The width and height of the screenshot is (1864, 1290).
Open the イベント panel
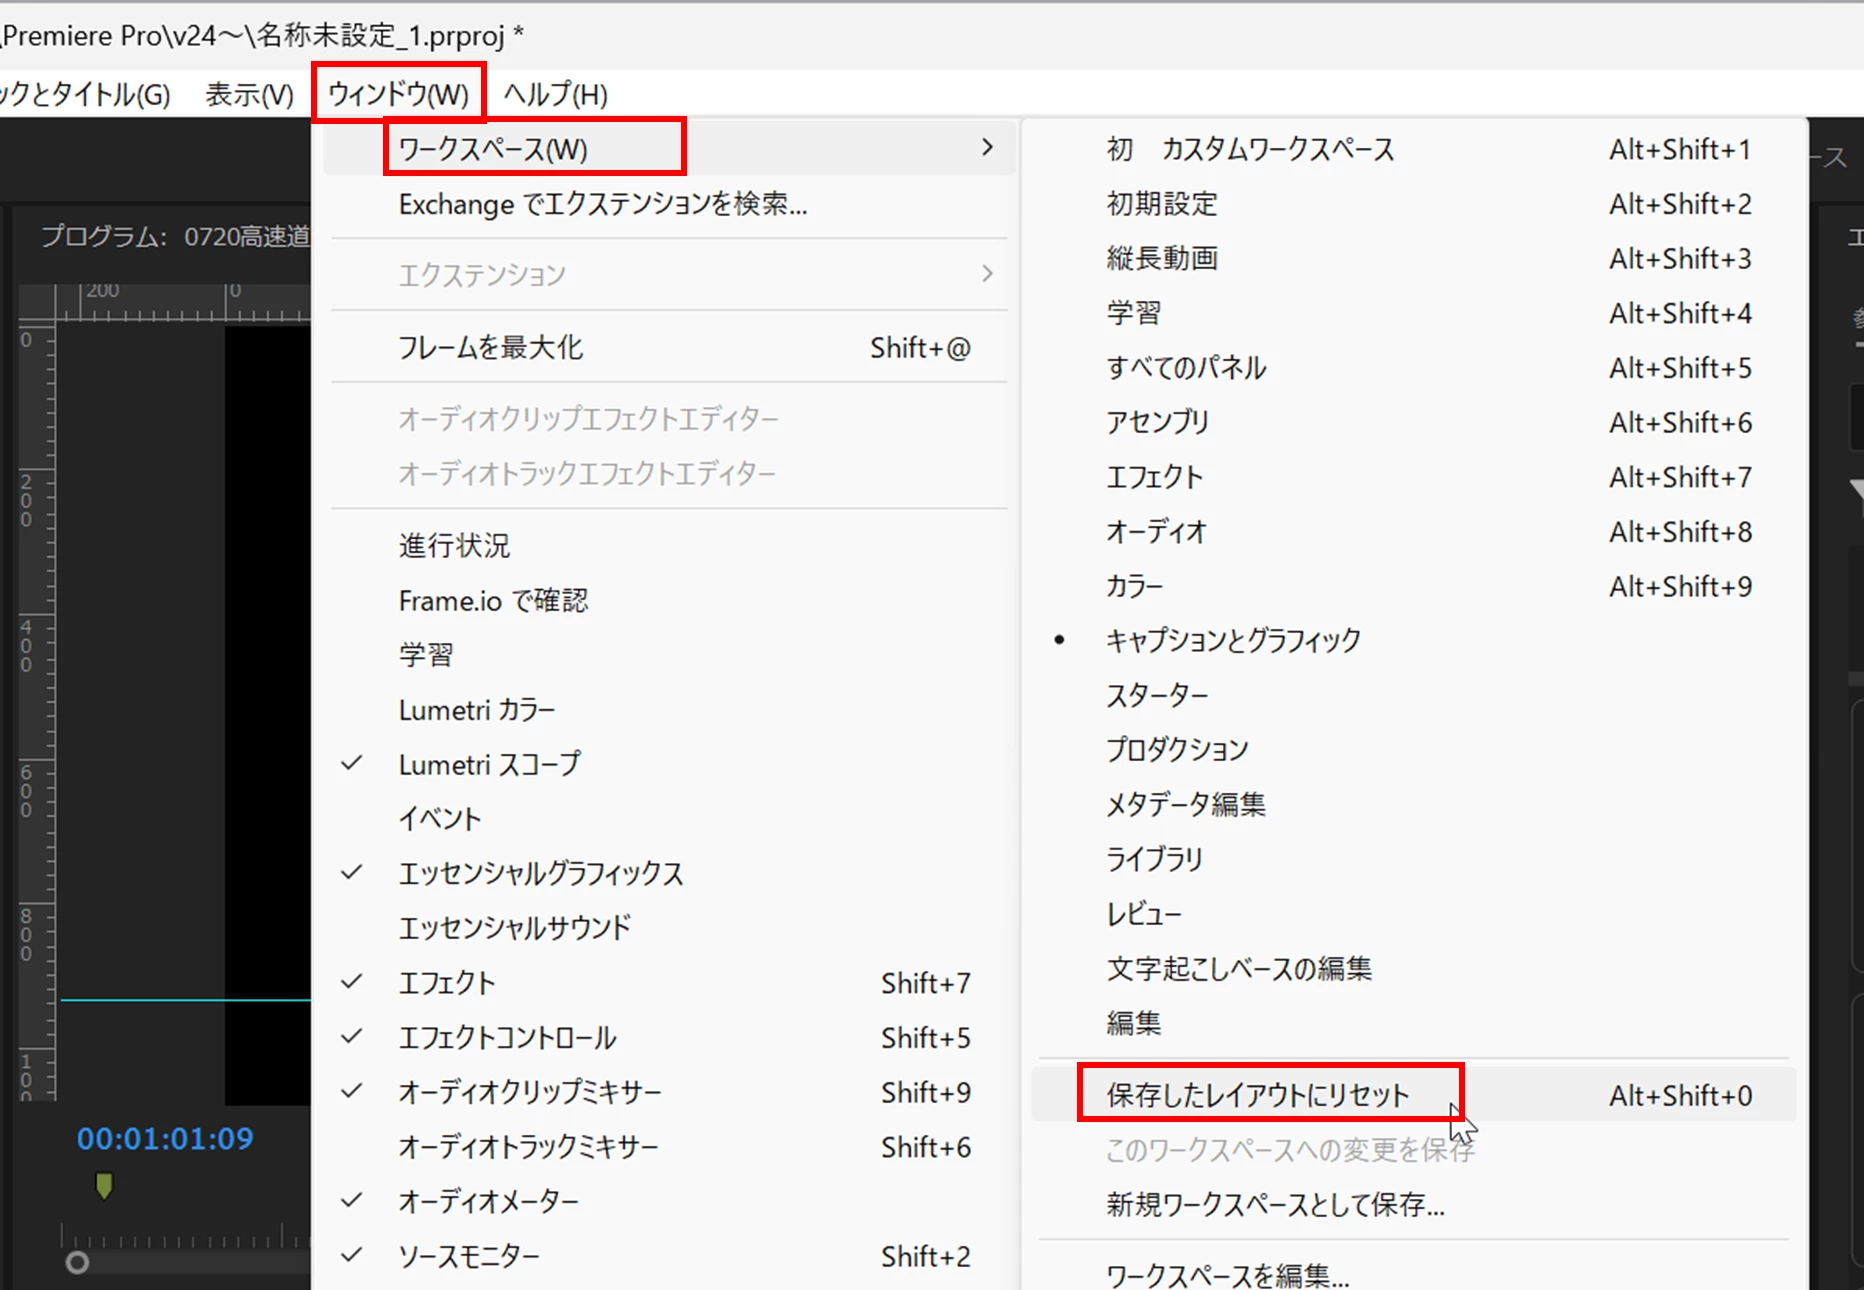[669, 819]
